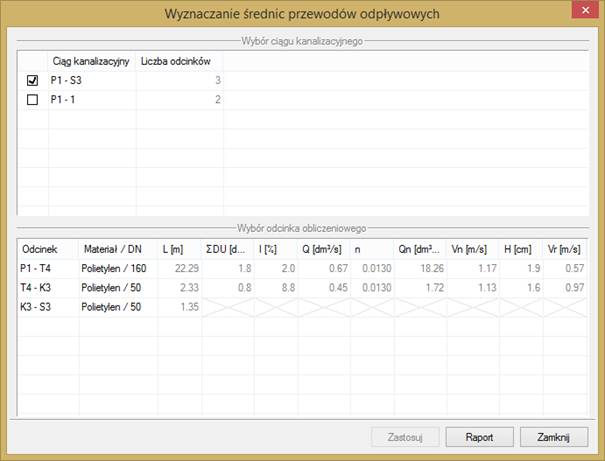Click the Polietylen / 160 cell
The width and height of the screenshot is (605, 461).
118,268
